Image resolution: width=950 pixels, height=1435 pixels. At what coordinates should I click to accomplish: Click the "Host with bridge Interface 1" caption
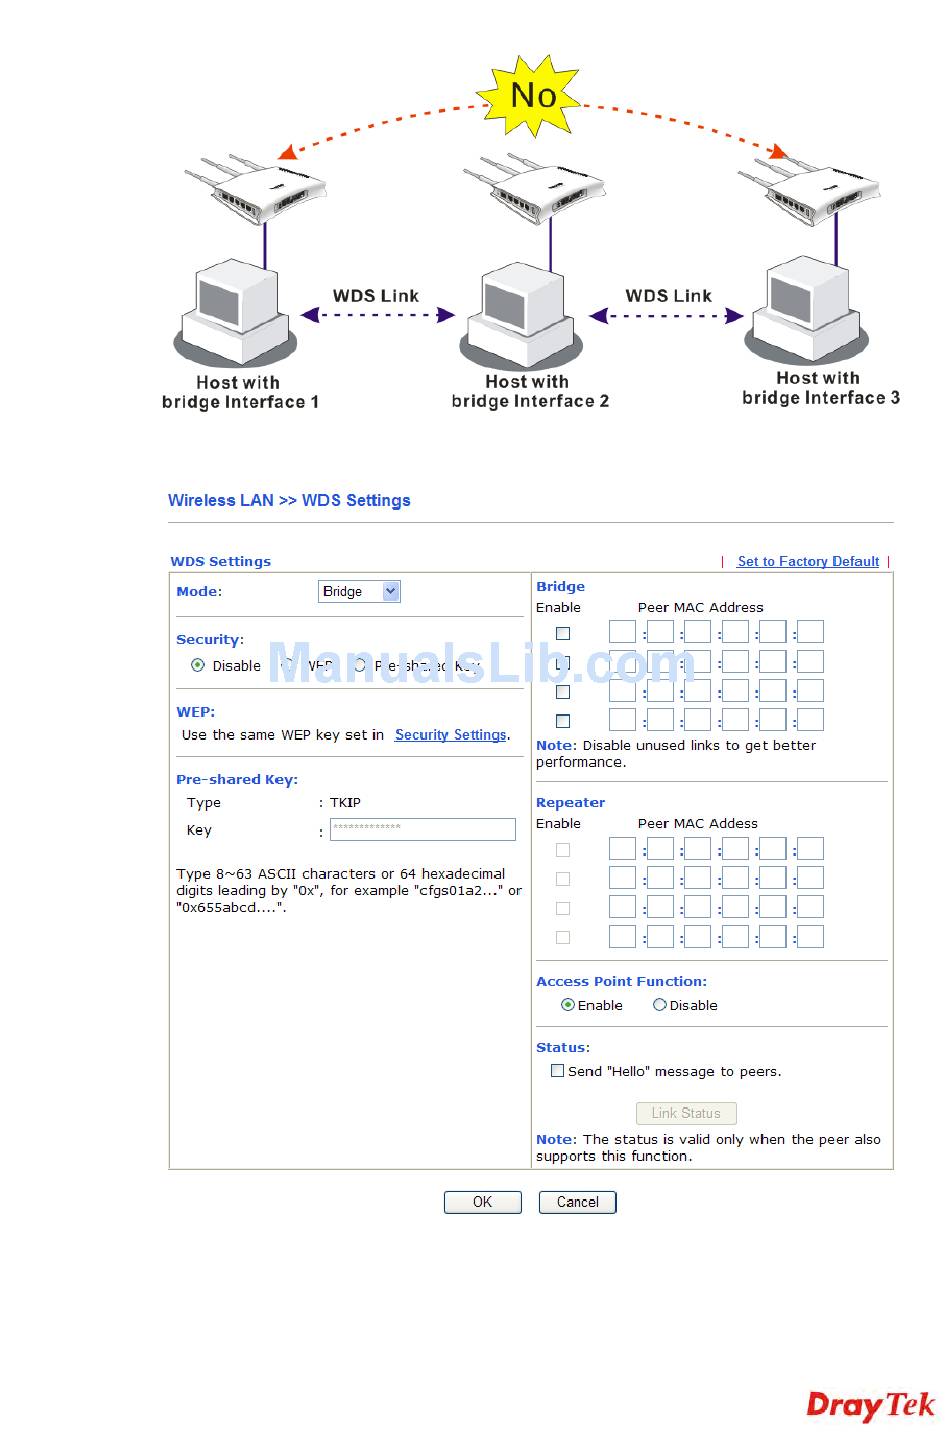pyautogui.click(x=240, y=392)
